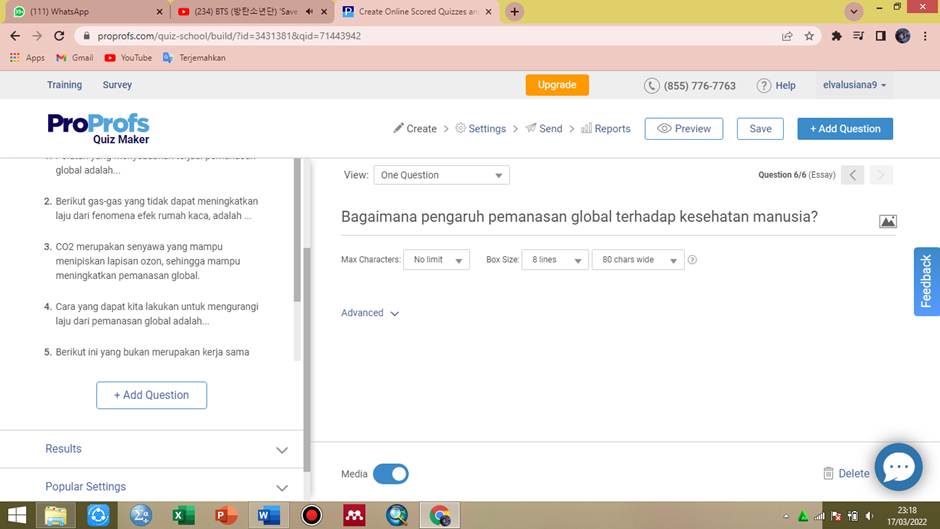Open the Max Characters dropdown
This screenshot has width=940, height=529.
click(436, 260)
